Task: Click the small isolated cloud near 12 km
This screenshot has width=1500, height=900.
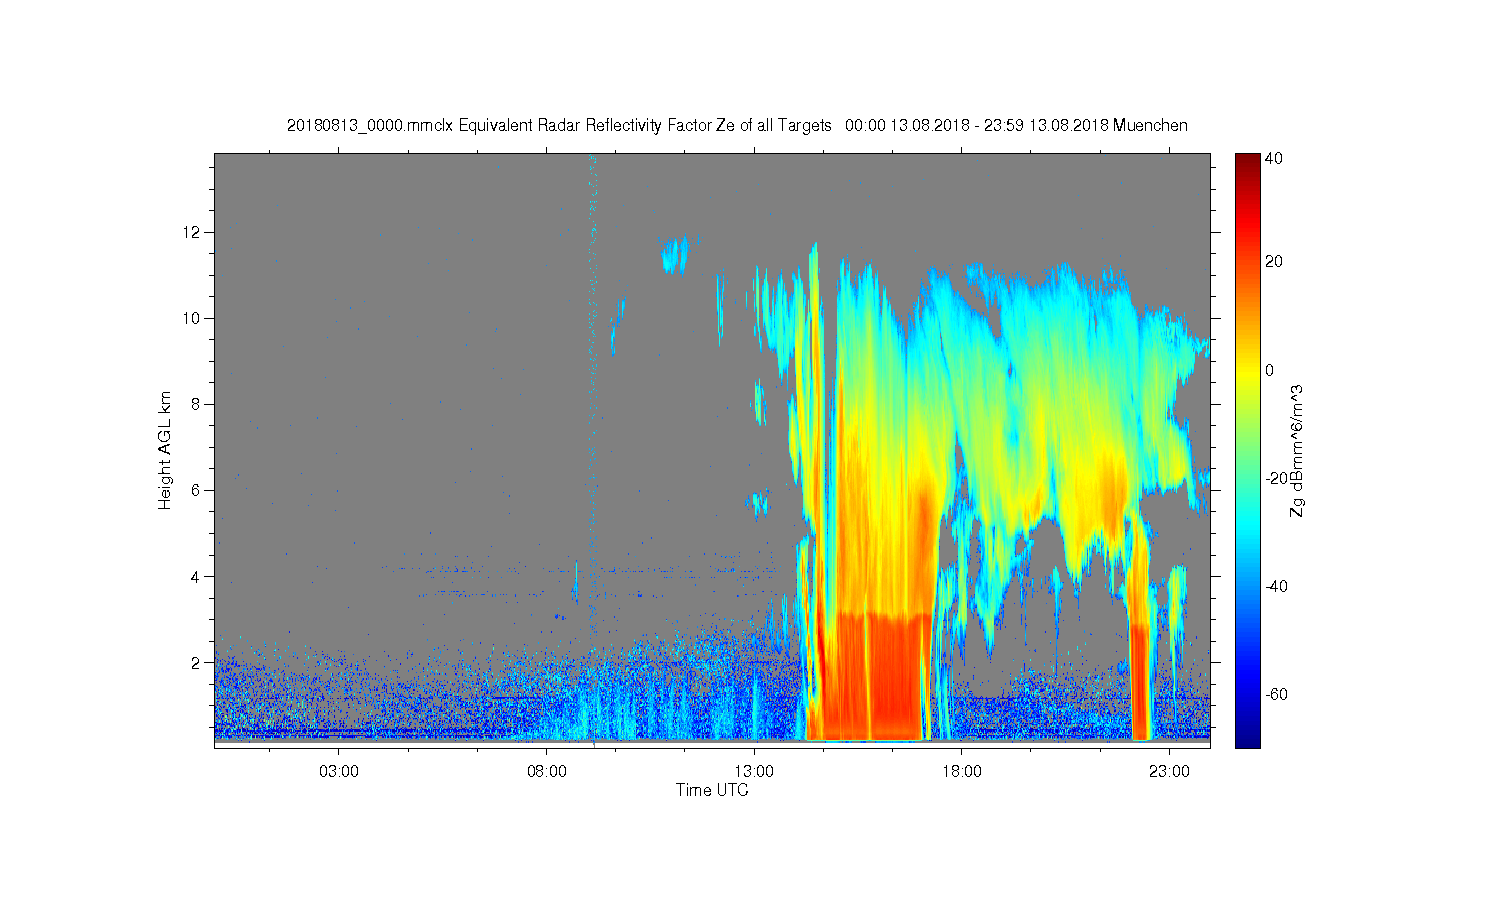Action: pos(675,254)
